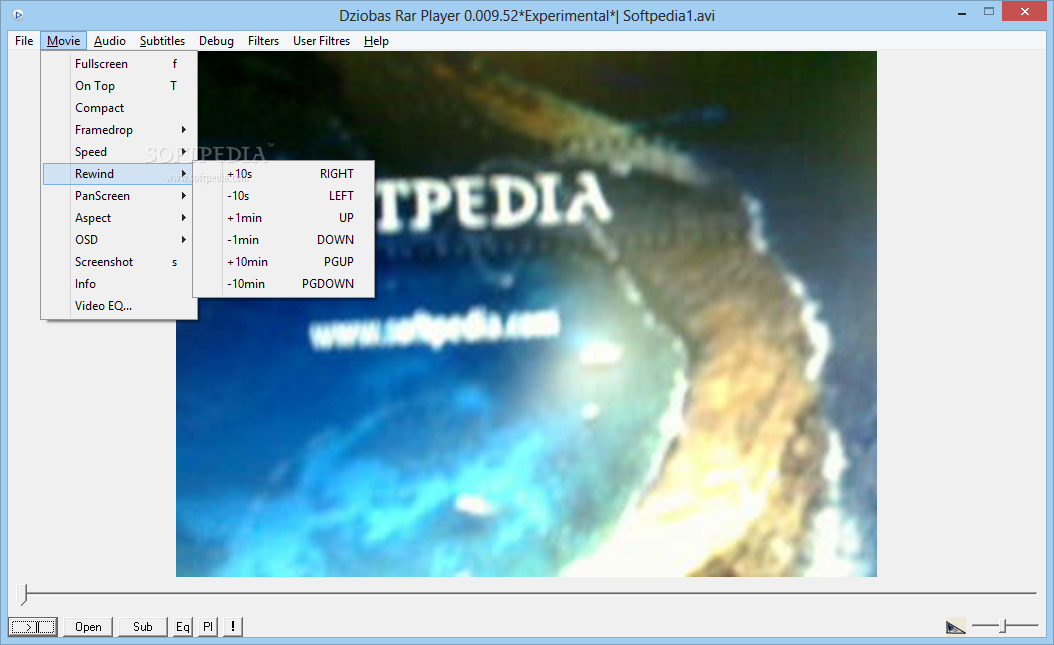Maximize the player window
Viewport: 1054px width, 645px height.
pos(989,11)
